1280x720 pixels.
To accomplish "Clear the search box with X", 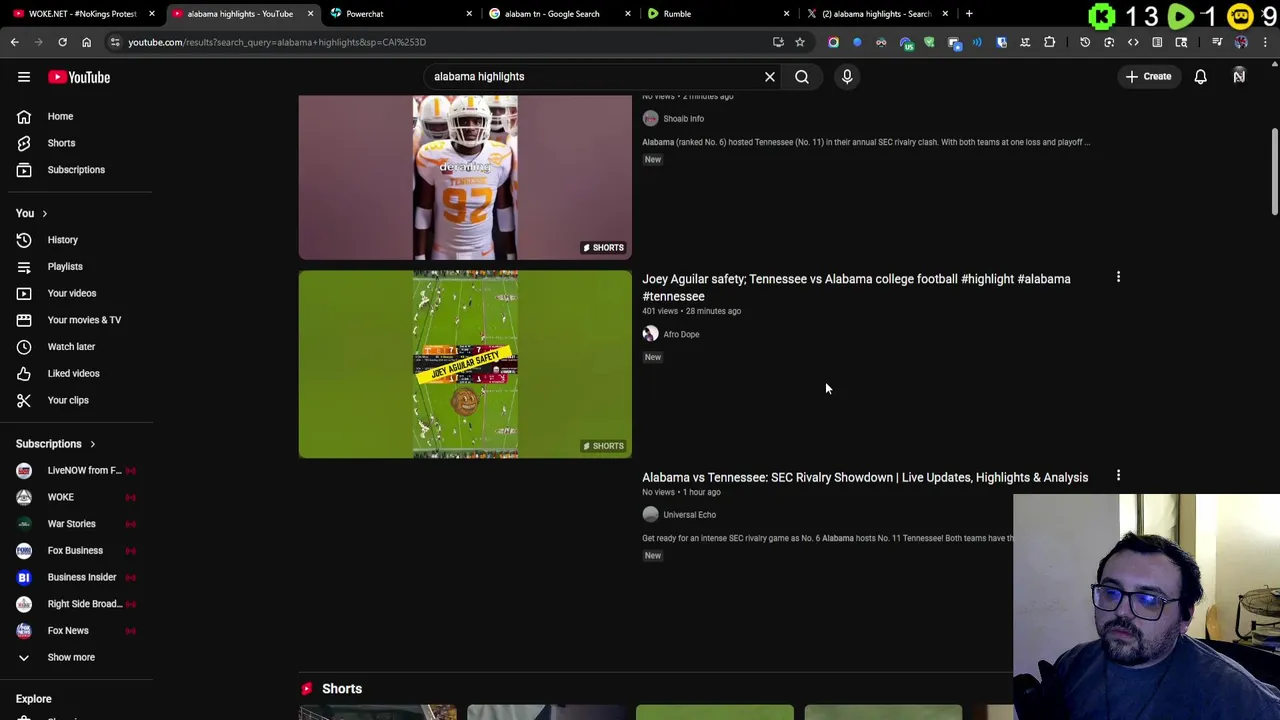I will pyautogui.click(x=770, y=76).
